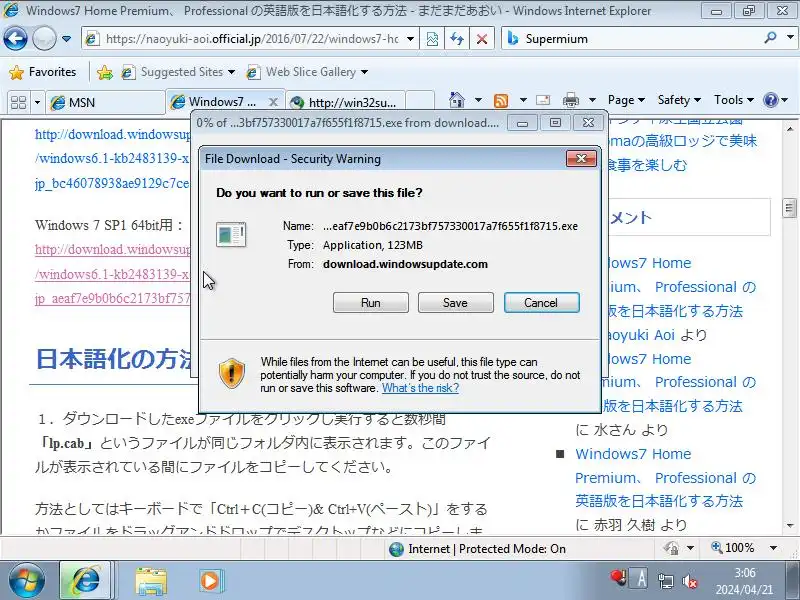Viewport: 800px width, 600px height.
Task: Close the Windows7 tab
Action: pos(273,102)
